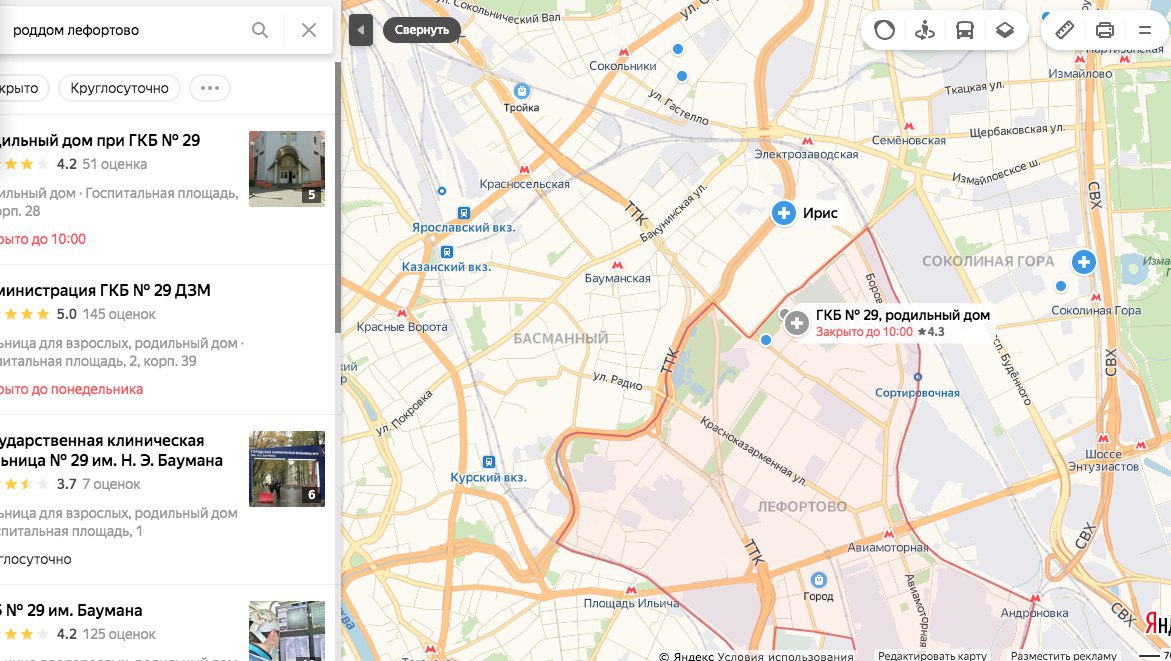Click the magnifier search icon
The image size is (1171, 661).
[x=260, y=30]
